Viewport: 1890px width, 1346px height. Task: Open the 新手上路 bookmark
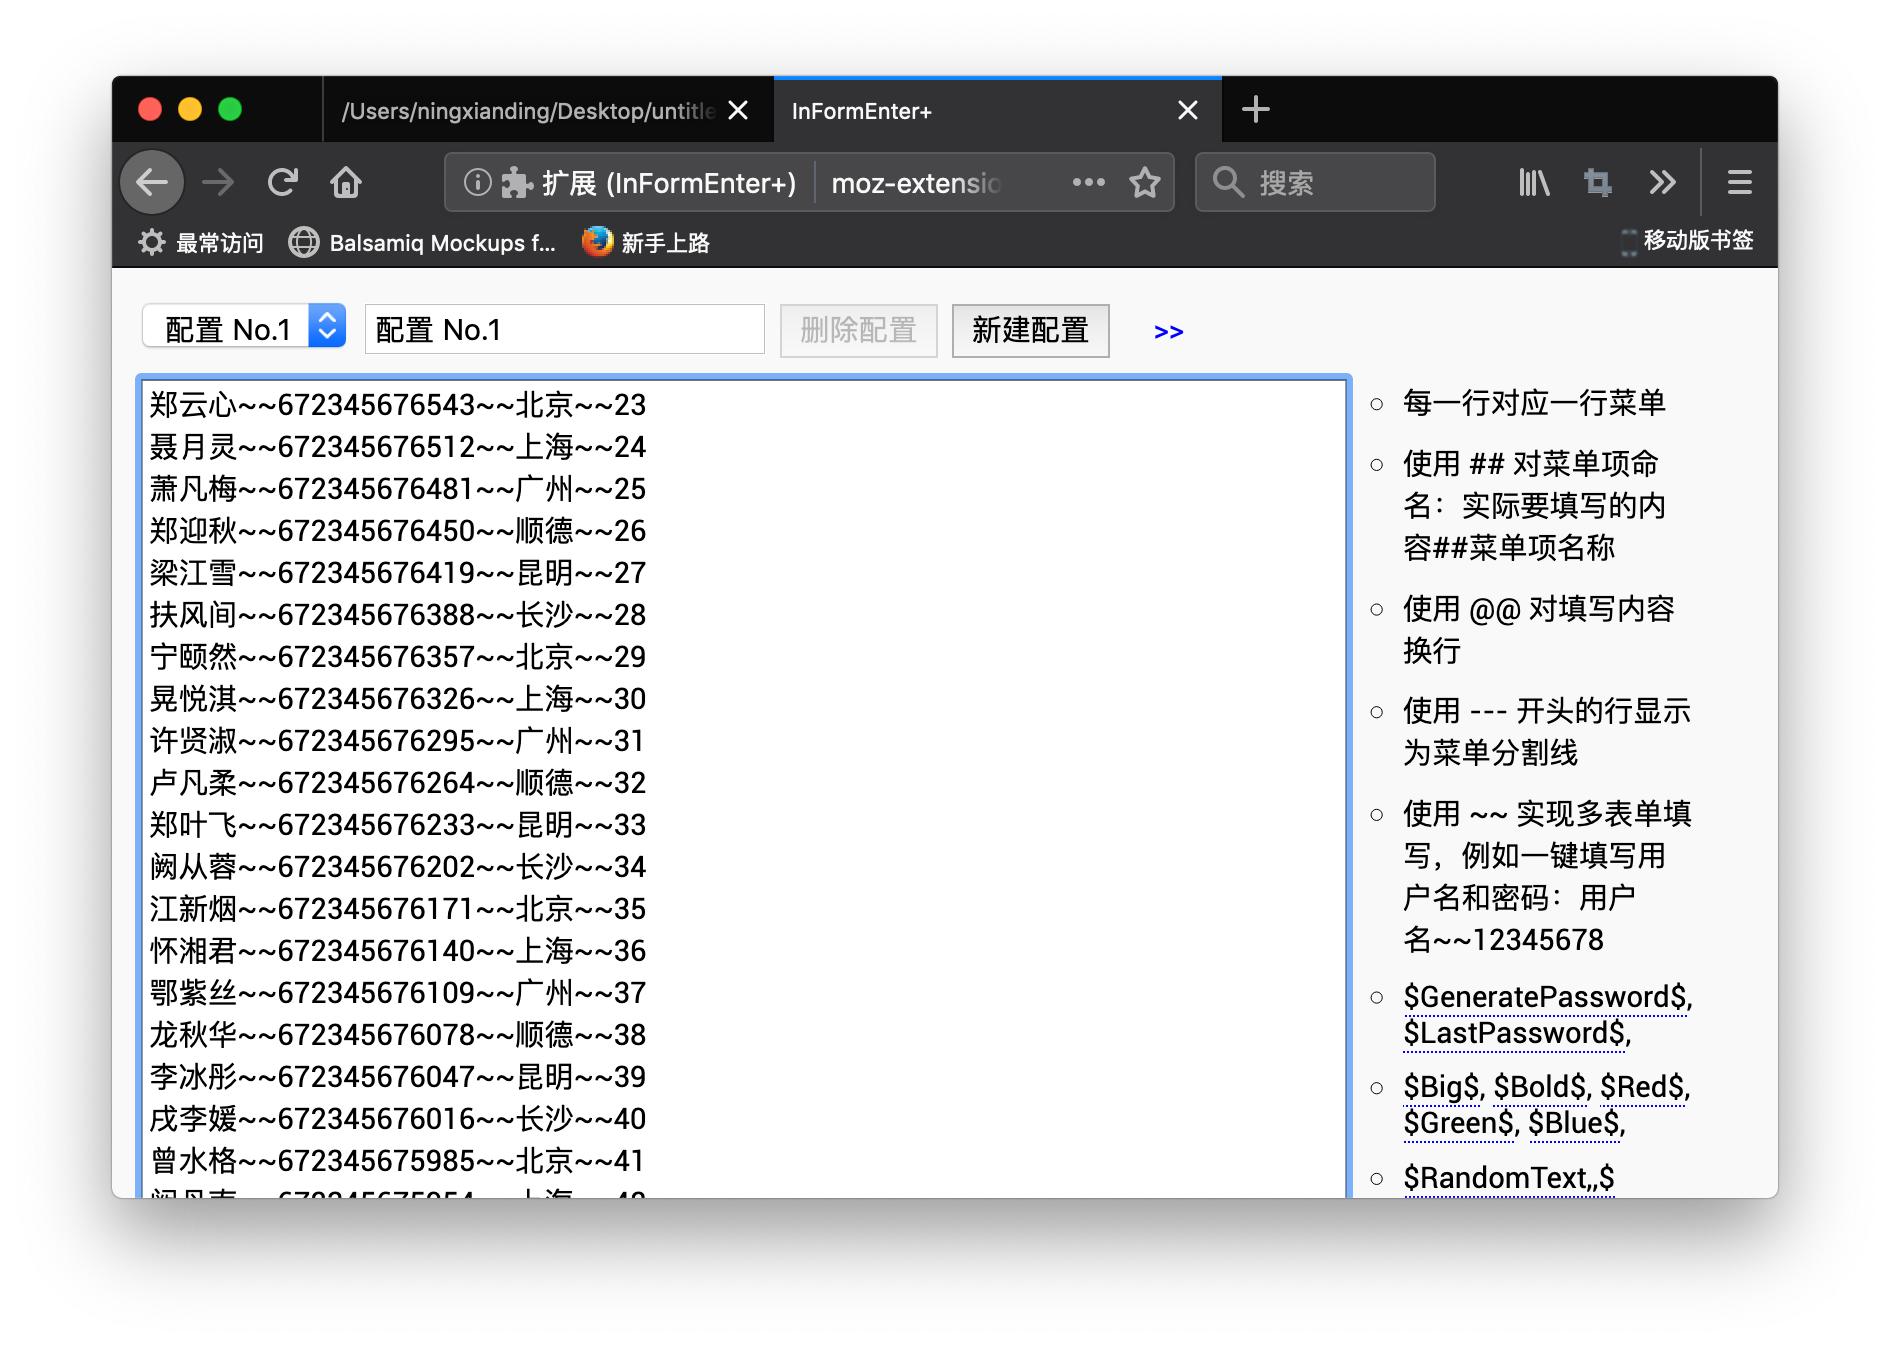click(646, 241)
